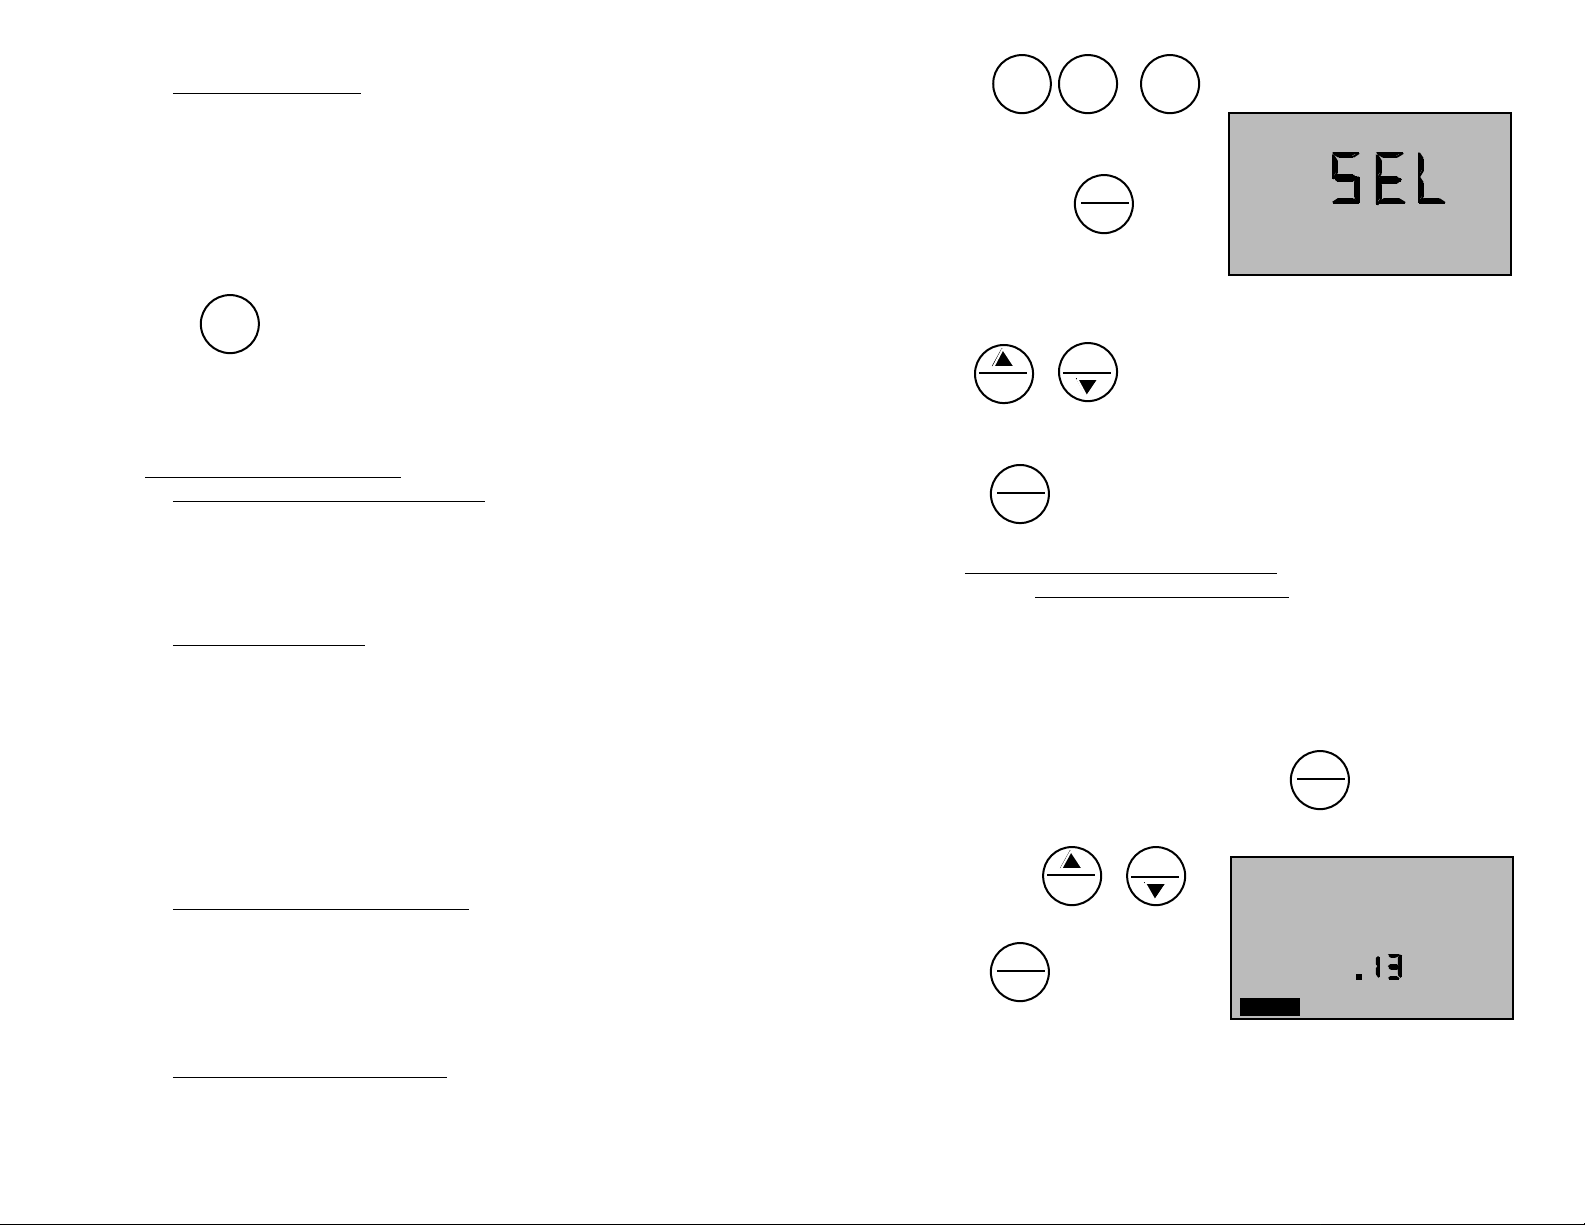
Task: Click the gray .13 display panel
Action: (x=1371, y=938)
